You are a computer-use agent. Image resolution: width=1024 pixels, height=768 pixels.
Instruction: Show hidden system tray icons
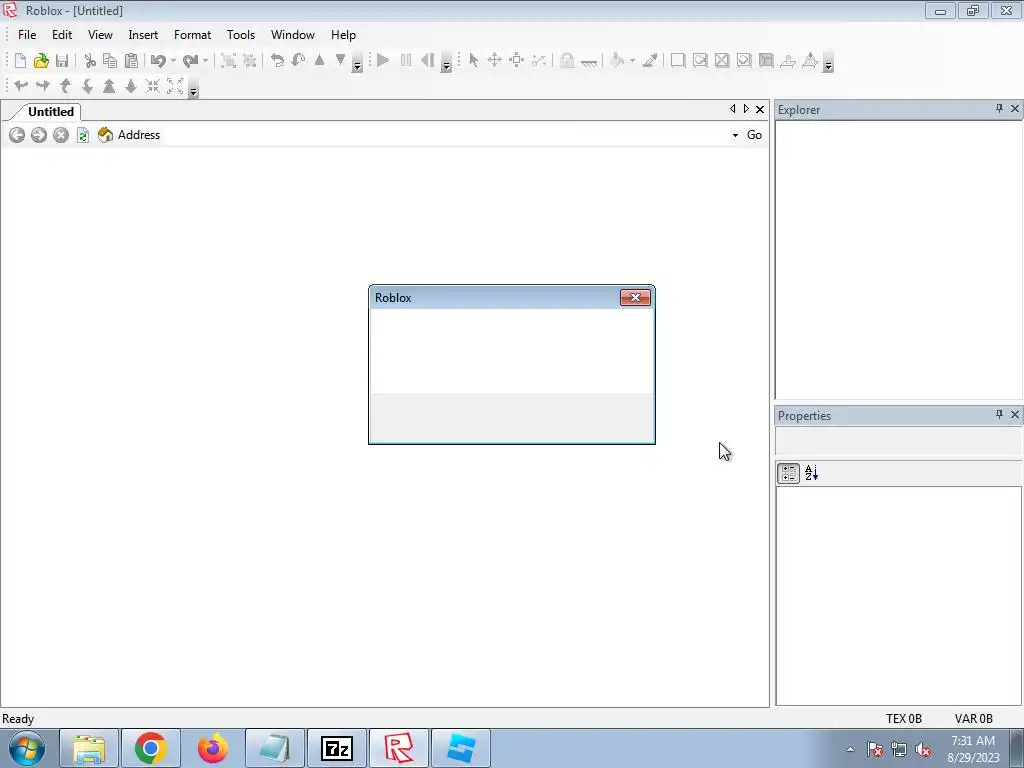coord(850,749)
